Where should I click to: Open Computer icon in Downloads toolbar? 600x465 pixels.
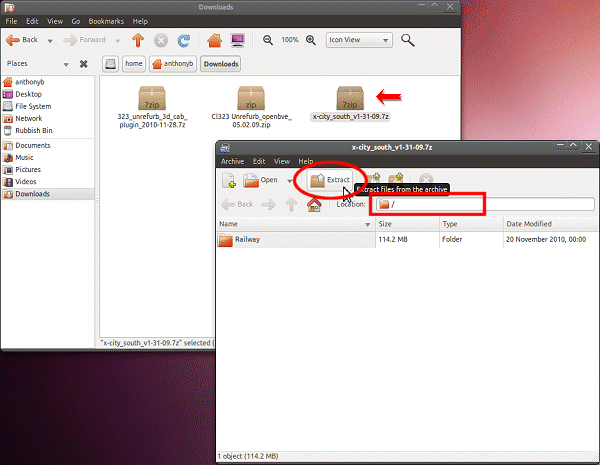click(x=238, y=40)
